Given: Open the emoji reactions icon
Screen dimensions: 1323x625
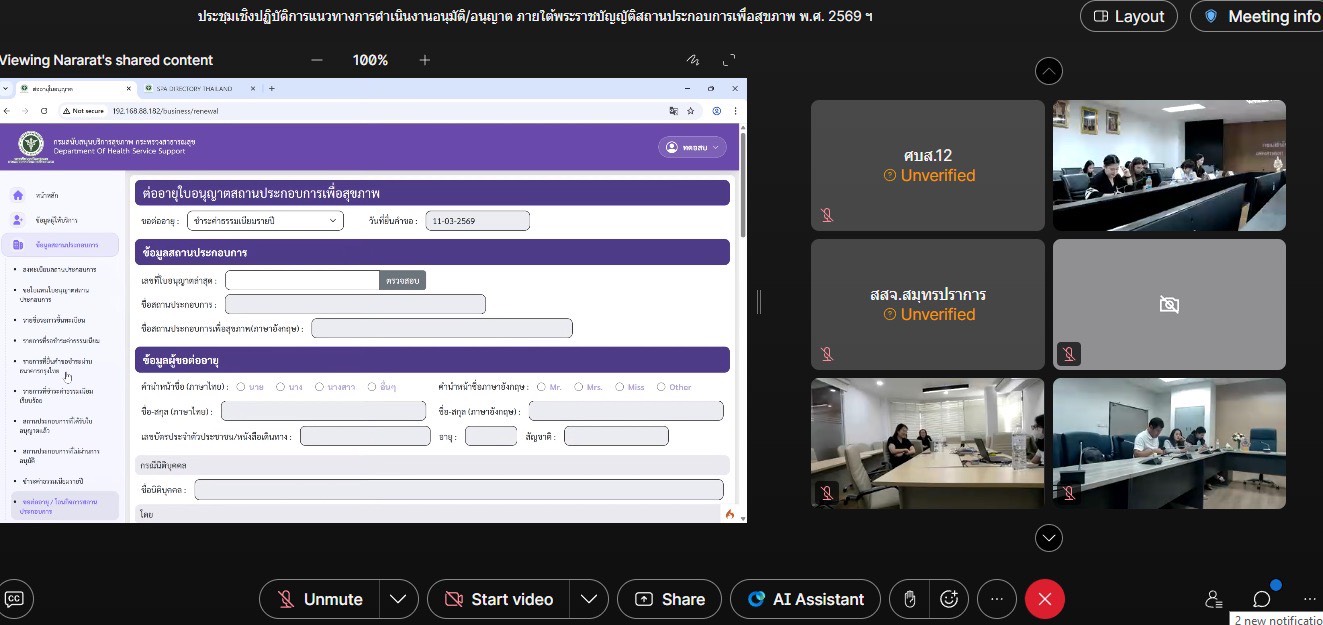Looking at the screenshot, I should (949, 599).
